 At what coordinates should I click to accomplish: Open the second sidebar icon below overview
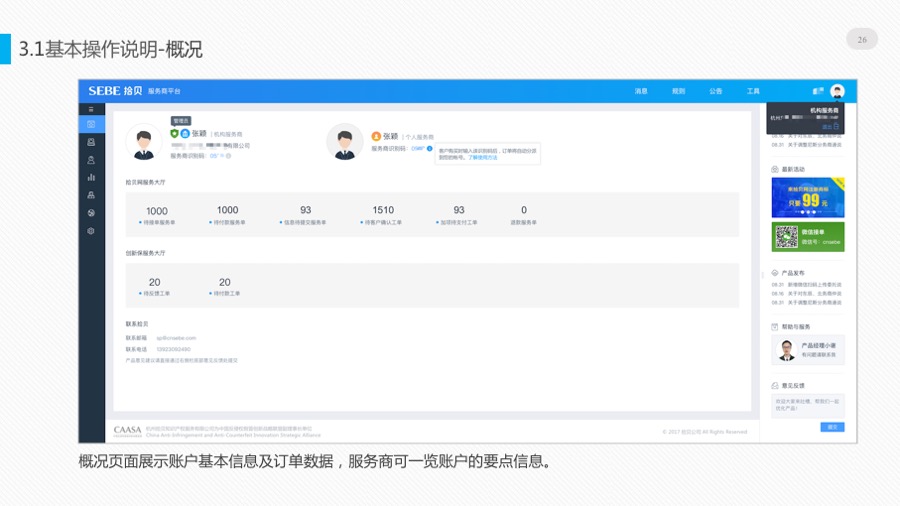pyautogui.click(x=91, y=142)
